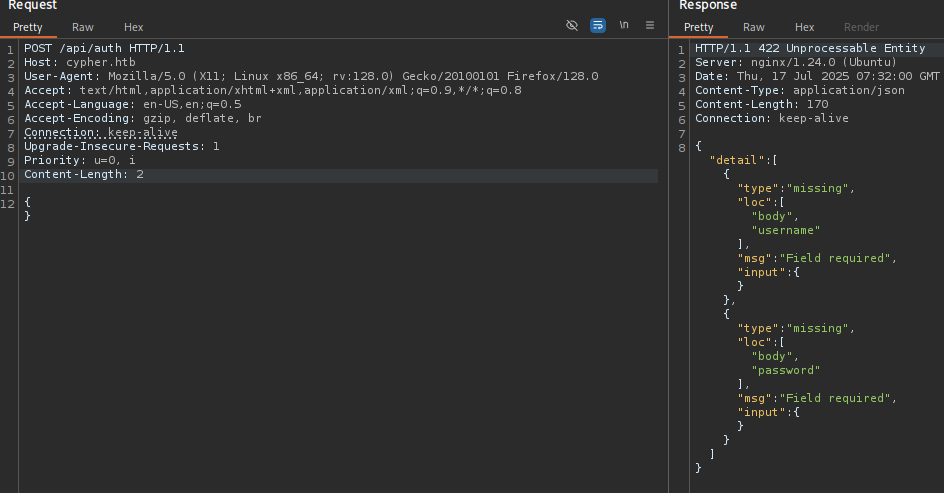Click the Connection: keep-alive request header

[x=101, y=132]
